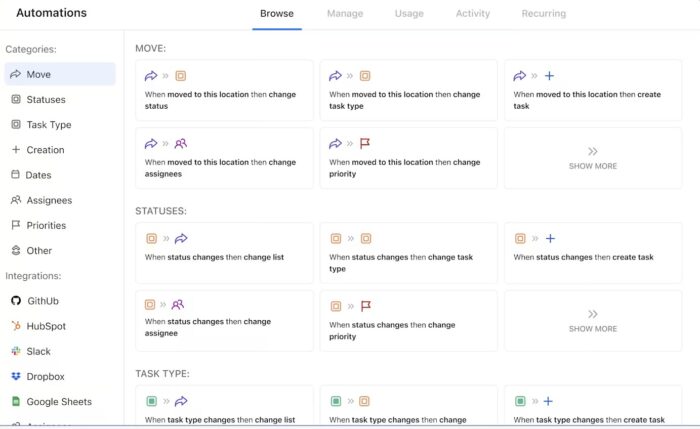Expand Show More in the Move section
The image size is (700, 429).
592,157
